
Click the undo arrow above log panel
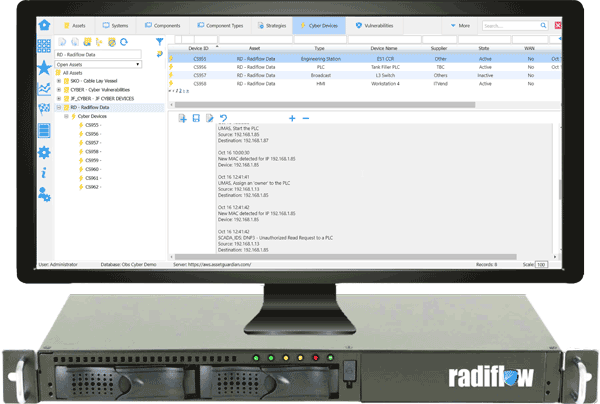(223, 118)
